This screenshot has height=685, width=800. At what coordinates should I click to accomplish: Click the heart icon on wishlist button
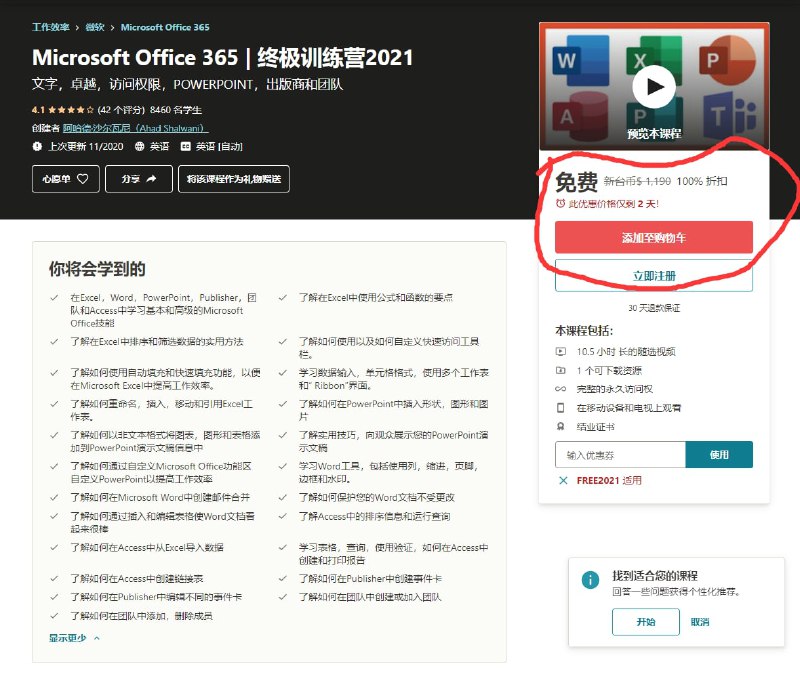pyautogui.click(x=83, y=179)
